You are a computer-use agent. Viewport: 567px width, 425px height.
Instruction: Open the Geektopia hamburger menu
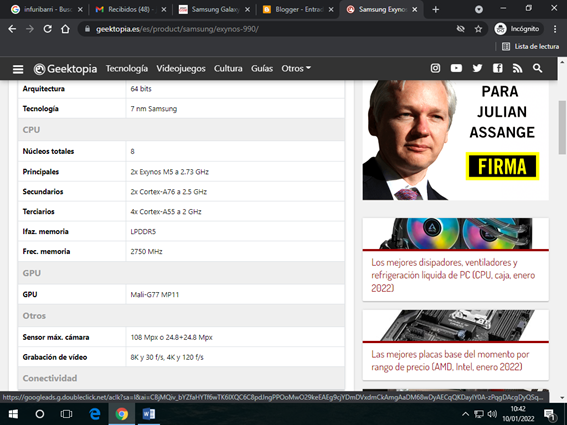(18, 69)
